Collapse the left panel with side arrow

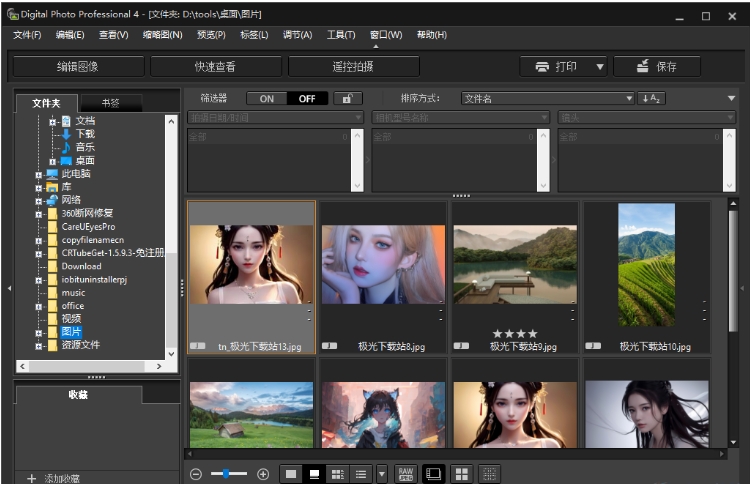click(9, 288)
